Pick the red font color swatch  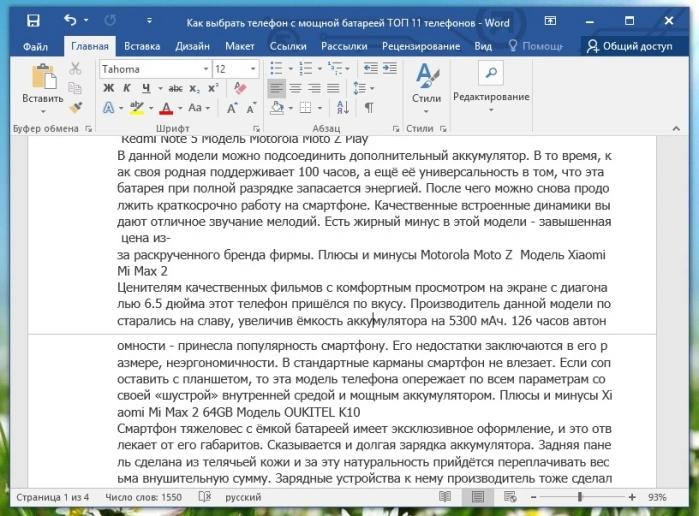tap(166, 108)
